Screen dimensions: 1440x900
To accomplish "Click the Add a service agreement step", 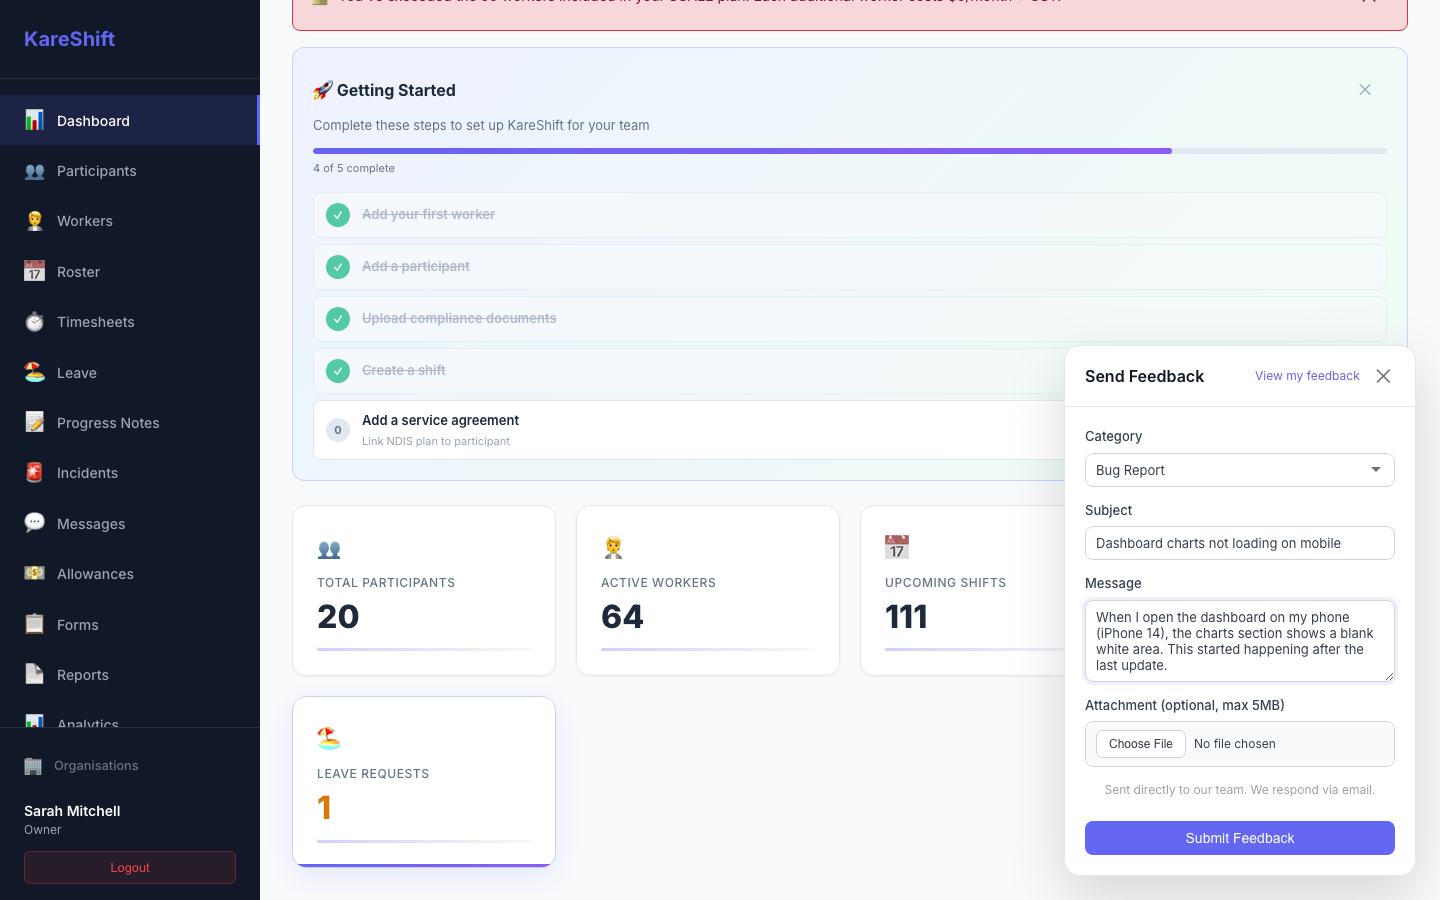I will 689,430.
